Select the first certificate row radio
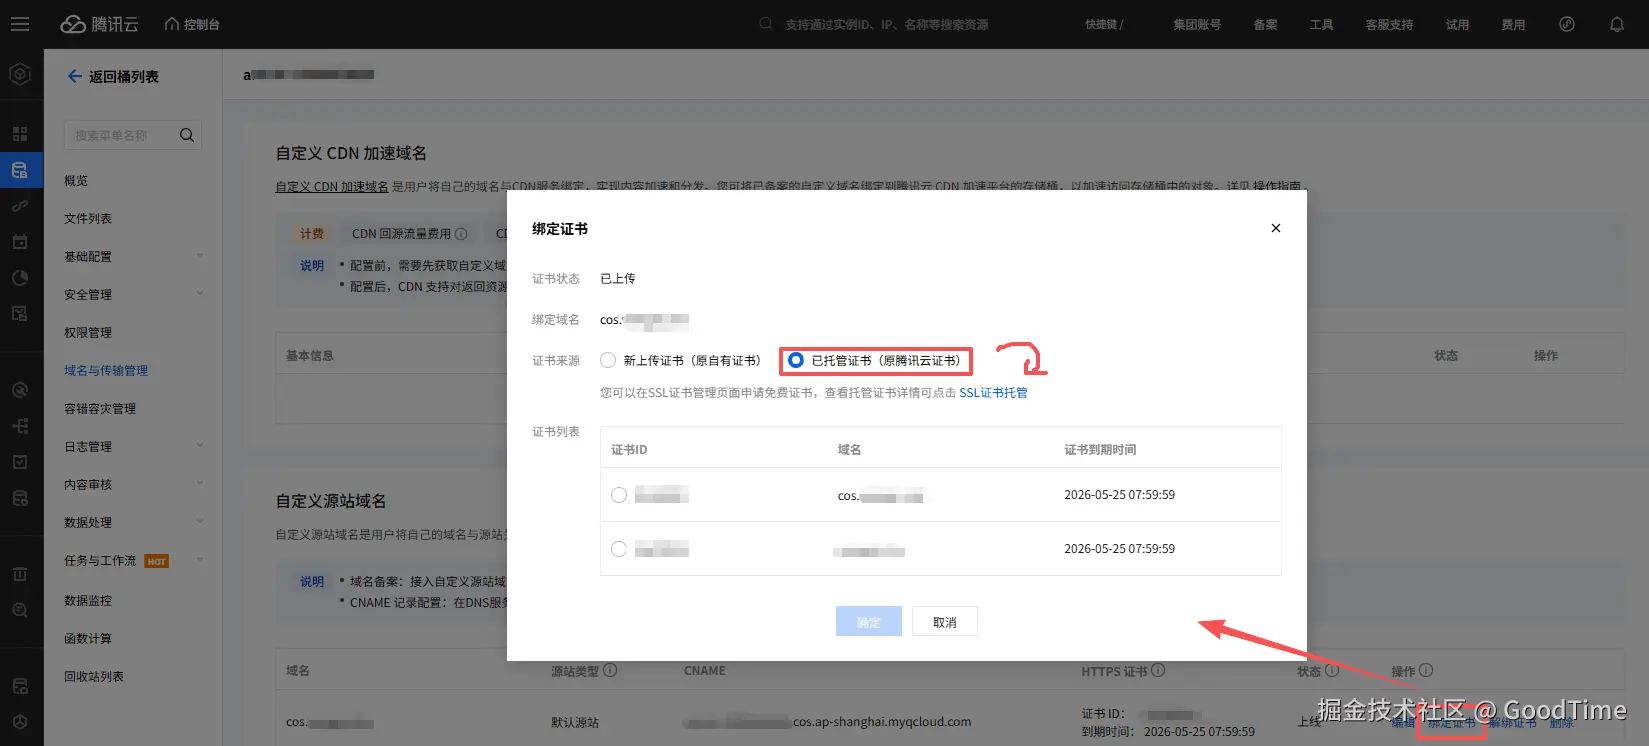This screenshot has height=746, width=1649. click(x=619, y=495)
